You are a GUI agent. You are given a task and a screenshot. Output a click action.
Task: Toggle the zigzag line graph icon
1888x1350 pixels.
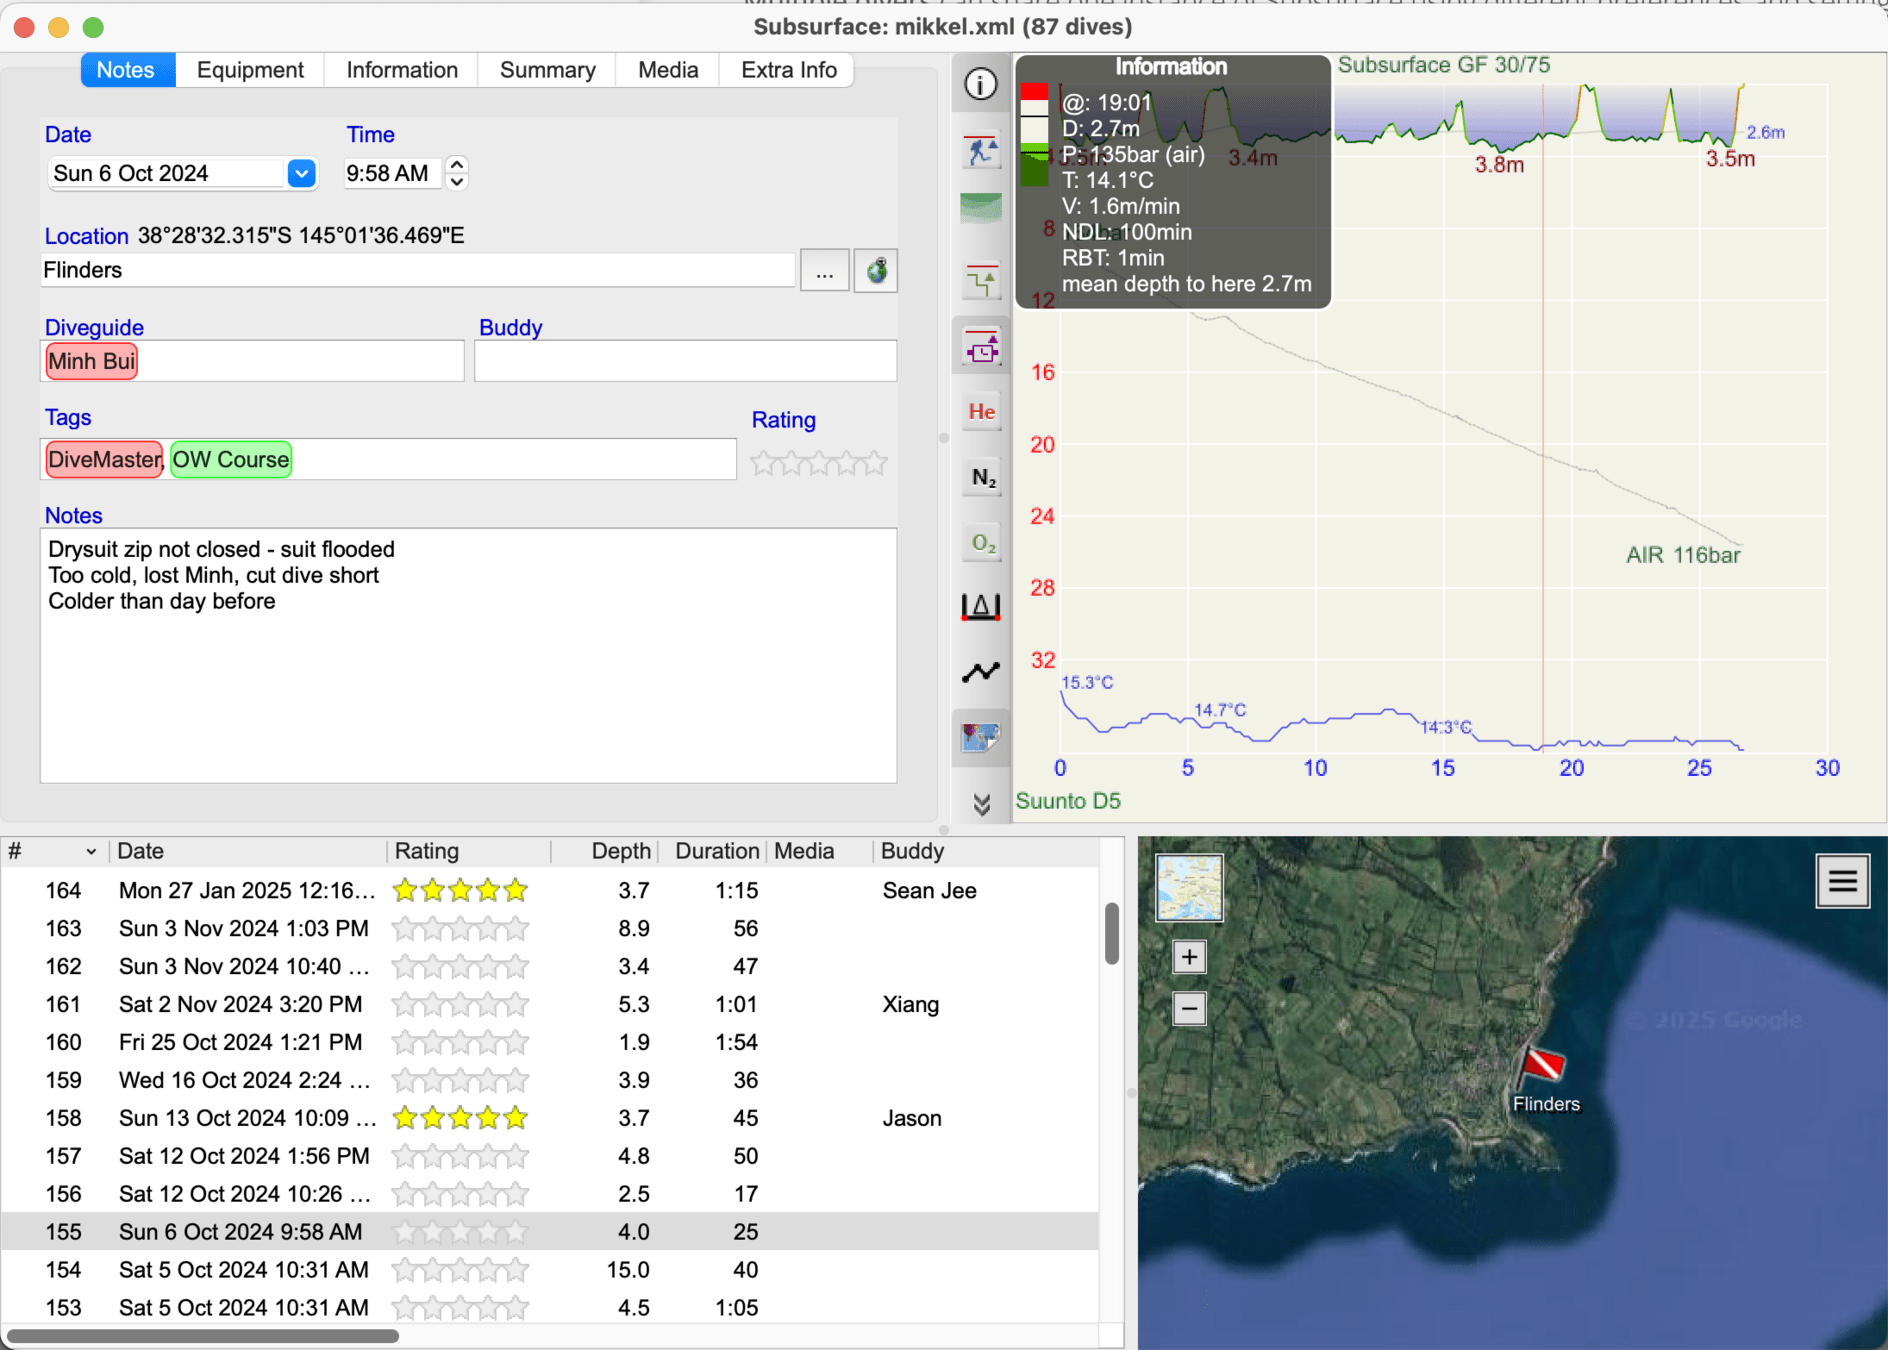coord(981,672)
